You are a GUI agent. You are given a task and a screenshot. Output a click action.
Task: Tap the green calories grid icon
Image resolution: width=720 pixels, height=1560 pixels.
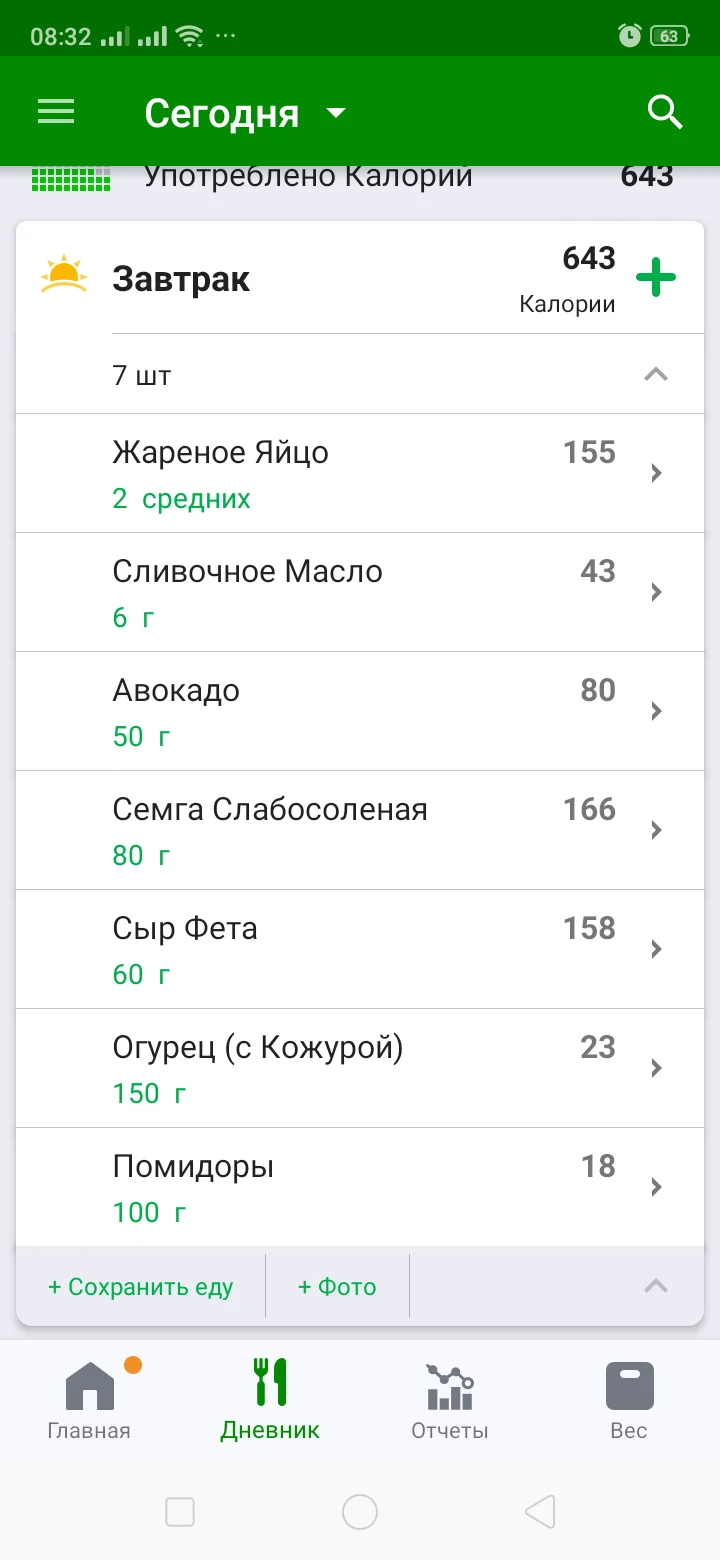click(71, 178)
